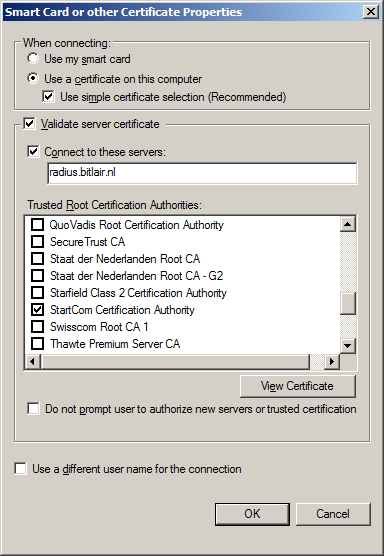Check QuoVadis Root Certification Authority
Viewport: 384px width, 556px height.
pos(37,224)
